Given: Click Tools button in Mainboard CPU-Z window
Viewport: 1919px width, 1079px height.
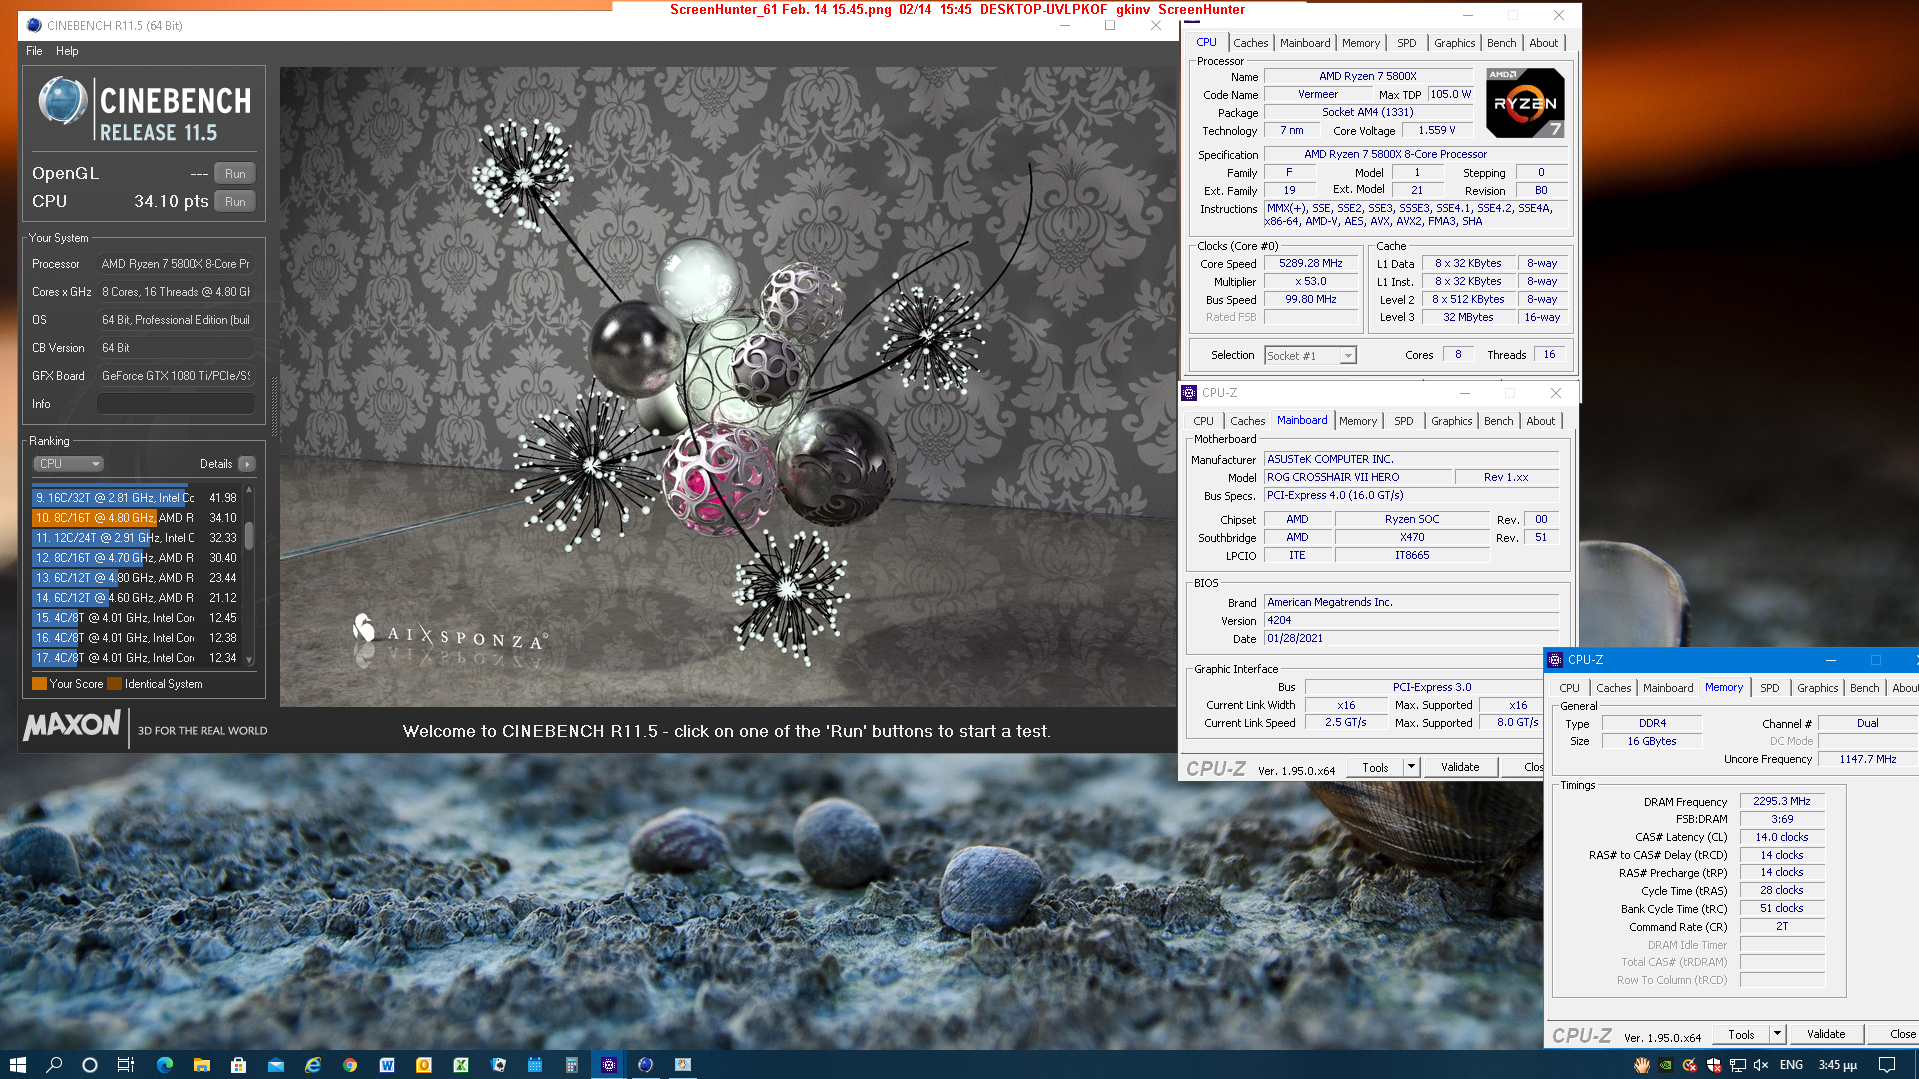Looking at the screenshot, I should 1375,767.
